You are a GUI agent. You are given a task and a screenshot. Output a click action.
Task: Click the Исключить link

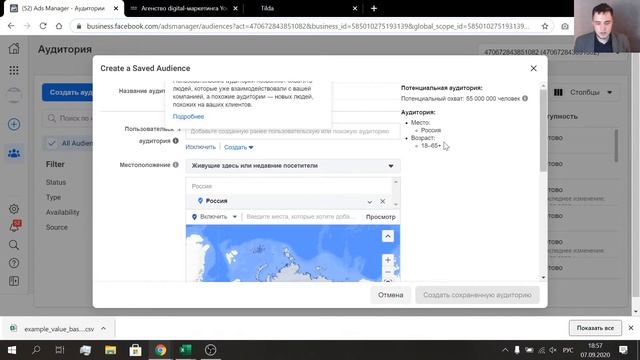point(200,147)
